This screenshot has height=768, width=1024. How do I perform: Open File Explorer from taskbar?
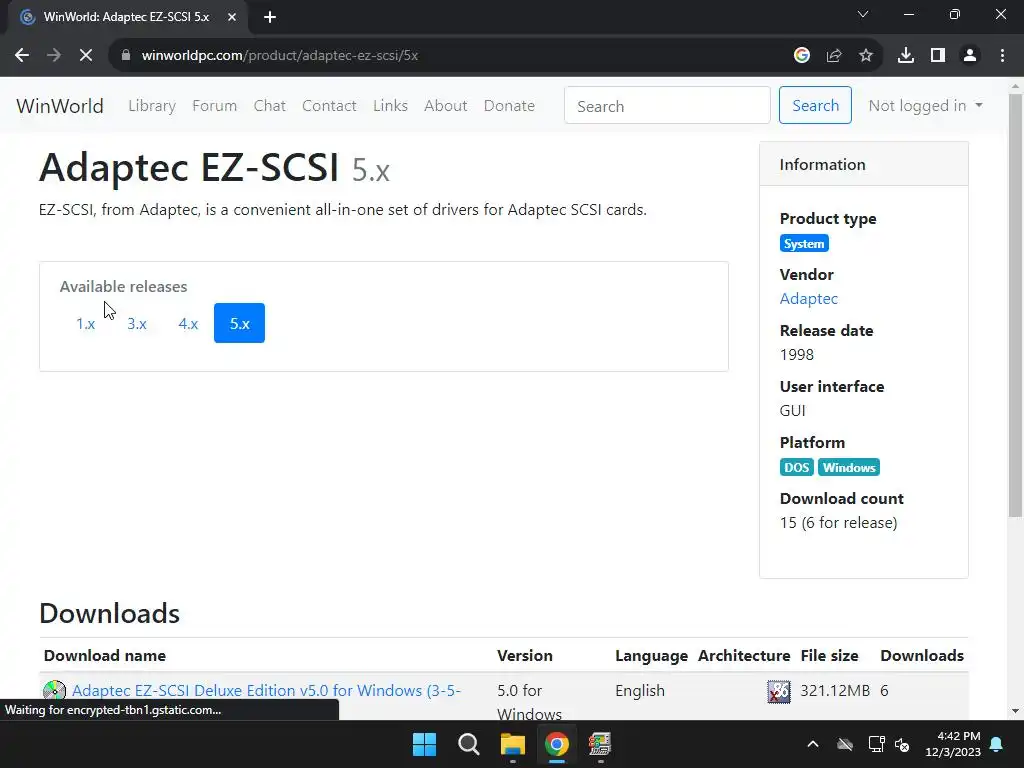(513, 744)
